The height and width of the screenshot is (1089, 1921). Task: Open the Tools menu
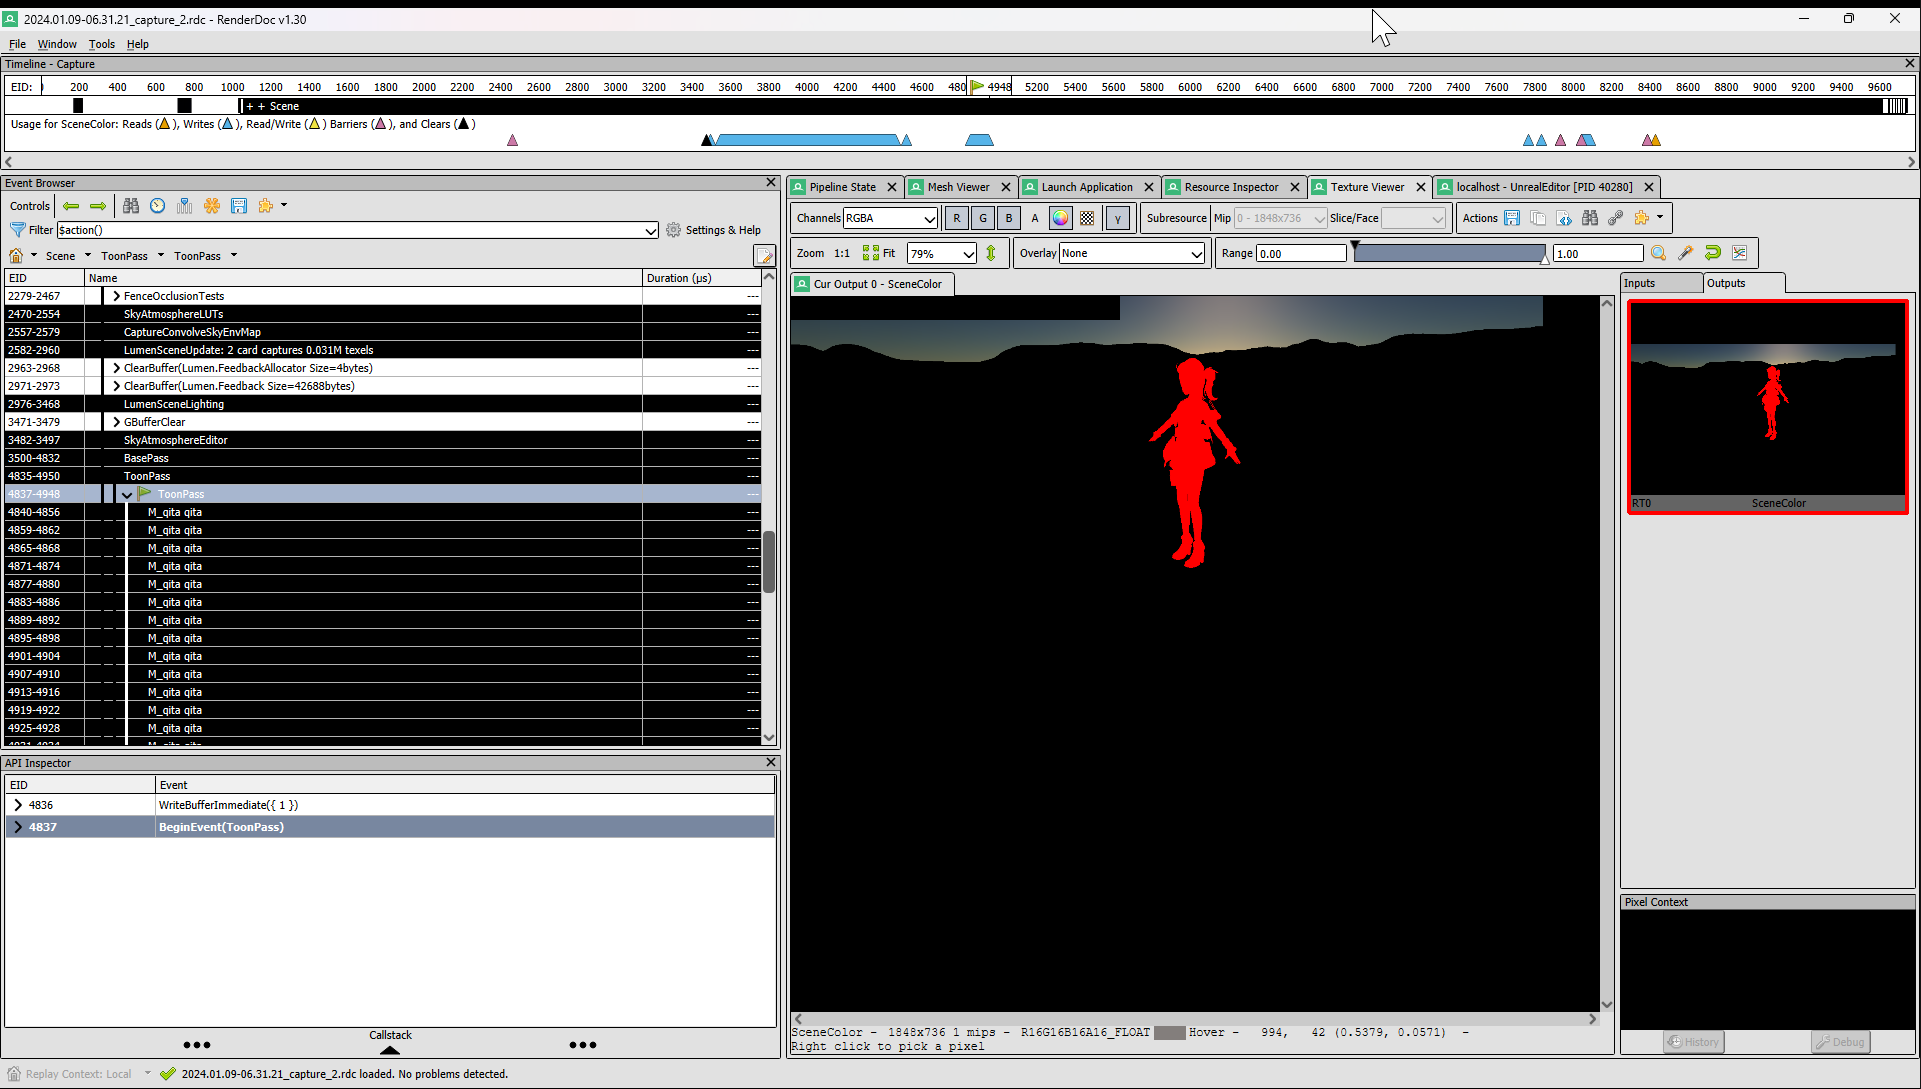click(101, 44)
